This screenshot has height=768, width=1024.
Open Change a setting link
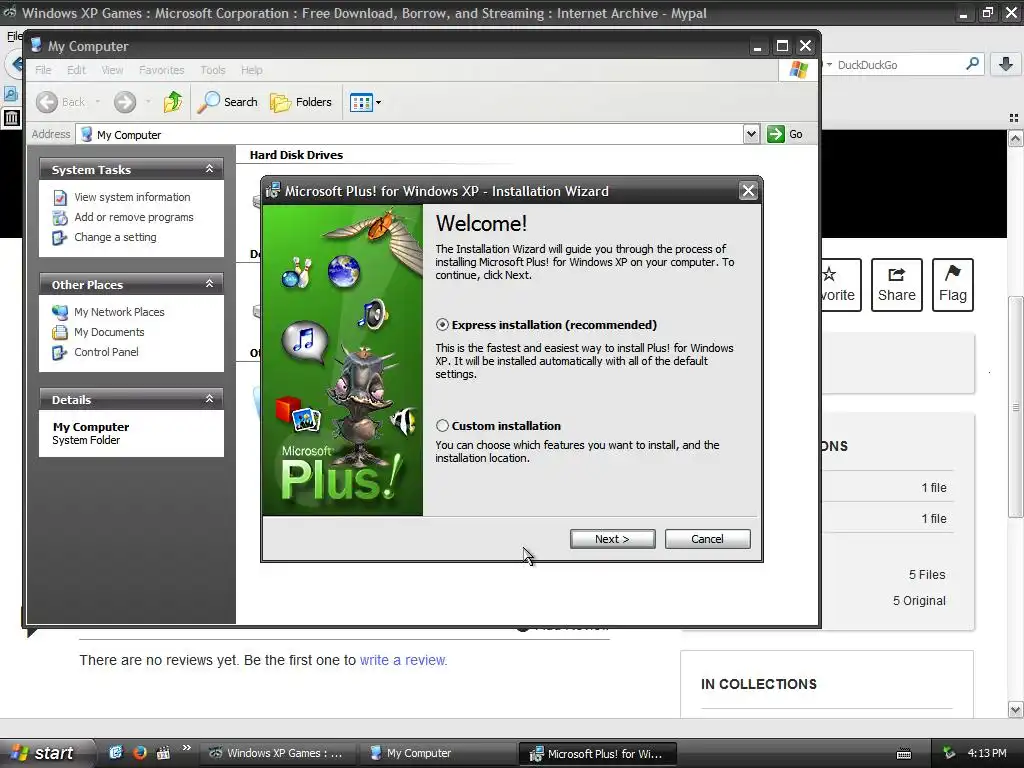tap(115, 237)
